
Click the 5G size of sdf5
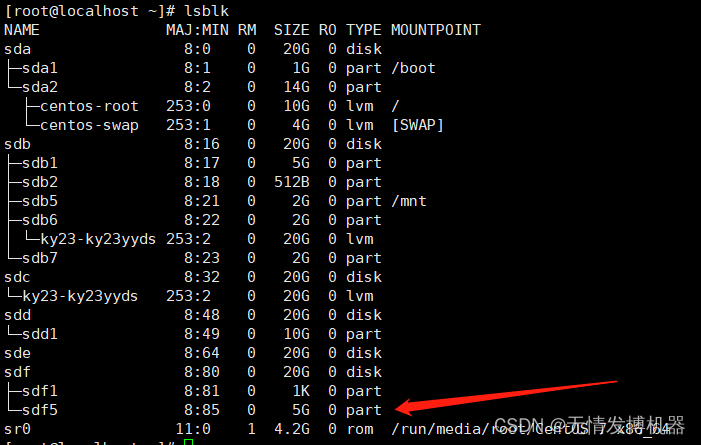301,410
